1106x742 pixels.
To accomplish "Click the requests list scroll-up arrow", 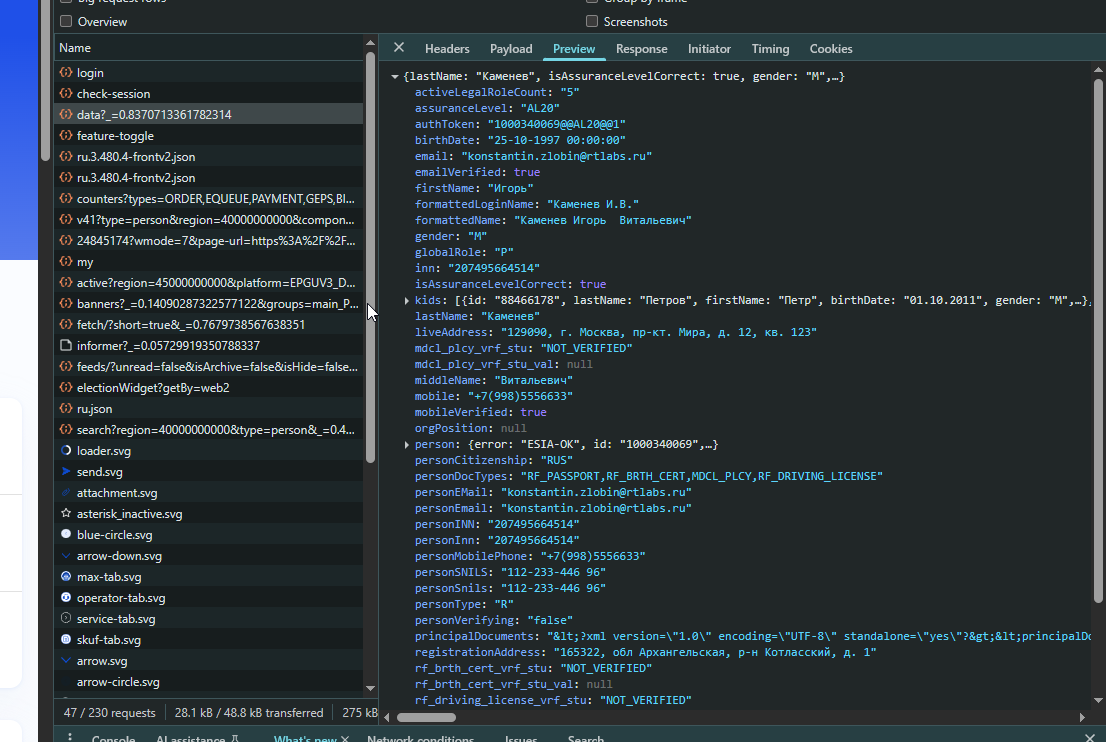I will point(370,43).
